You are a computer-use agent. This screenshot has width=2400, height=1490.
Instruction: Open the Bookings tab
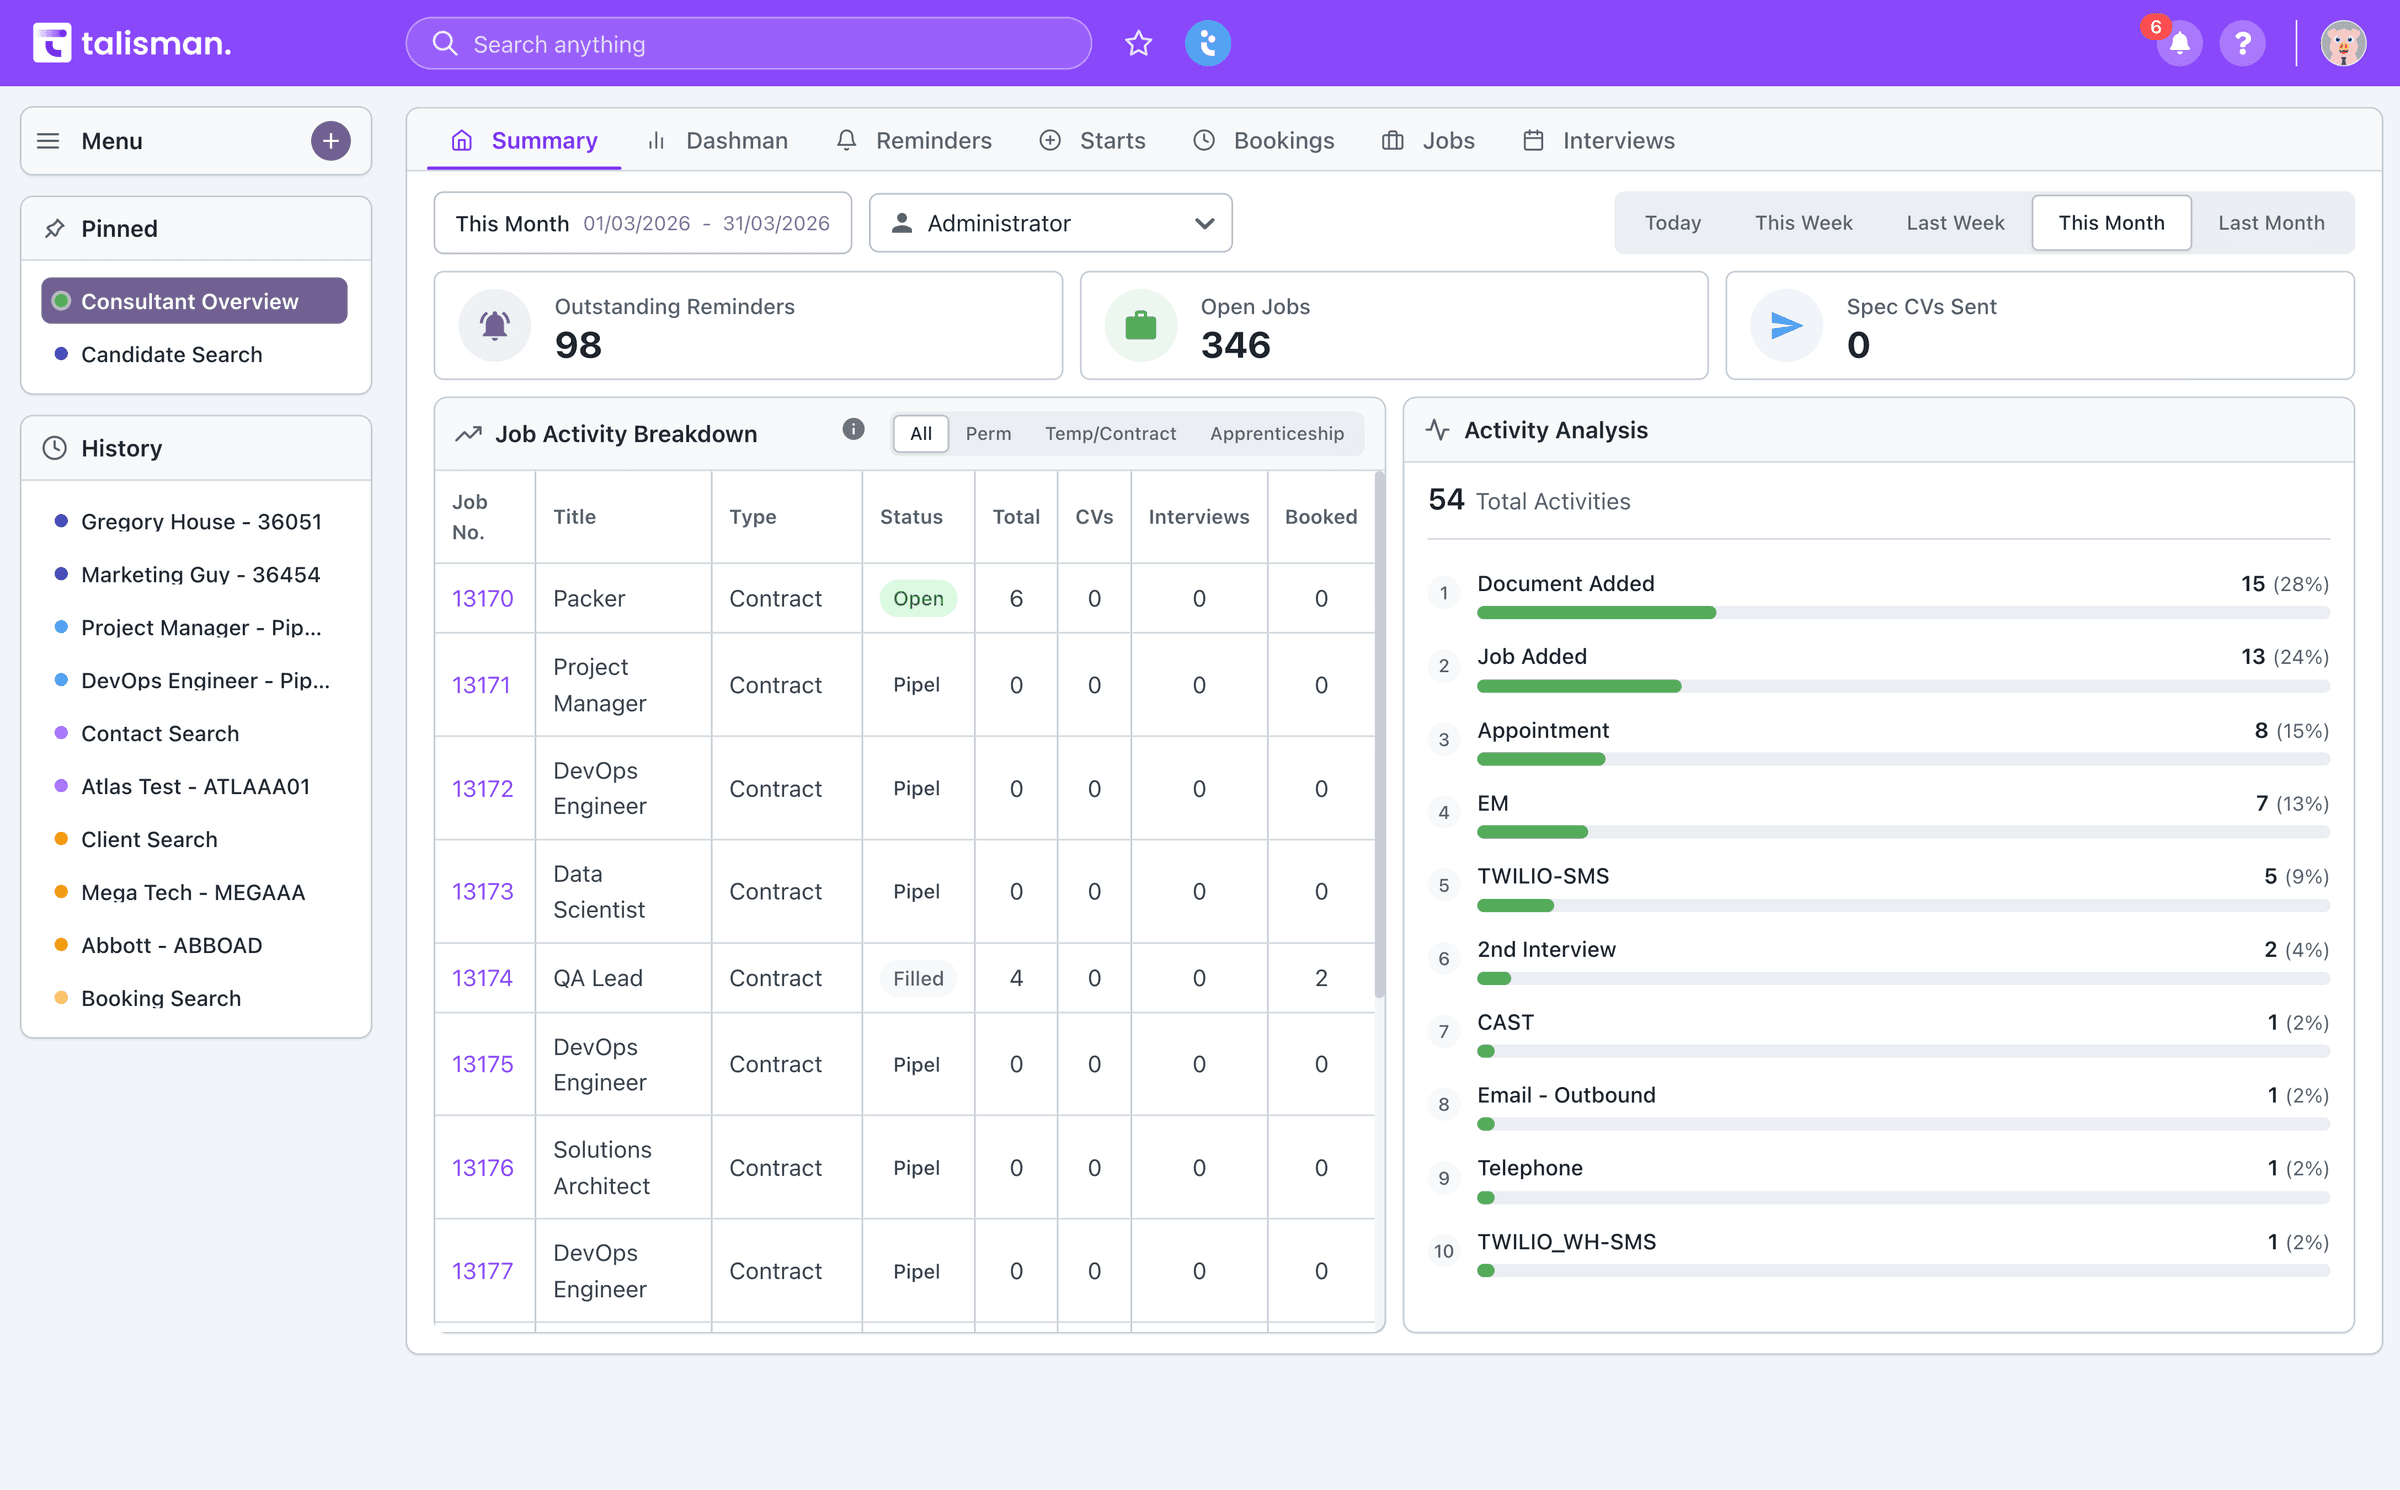(1264, 141)
